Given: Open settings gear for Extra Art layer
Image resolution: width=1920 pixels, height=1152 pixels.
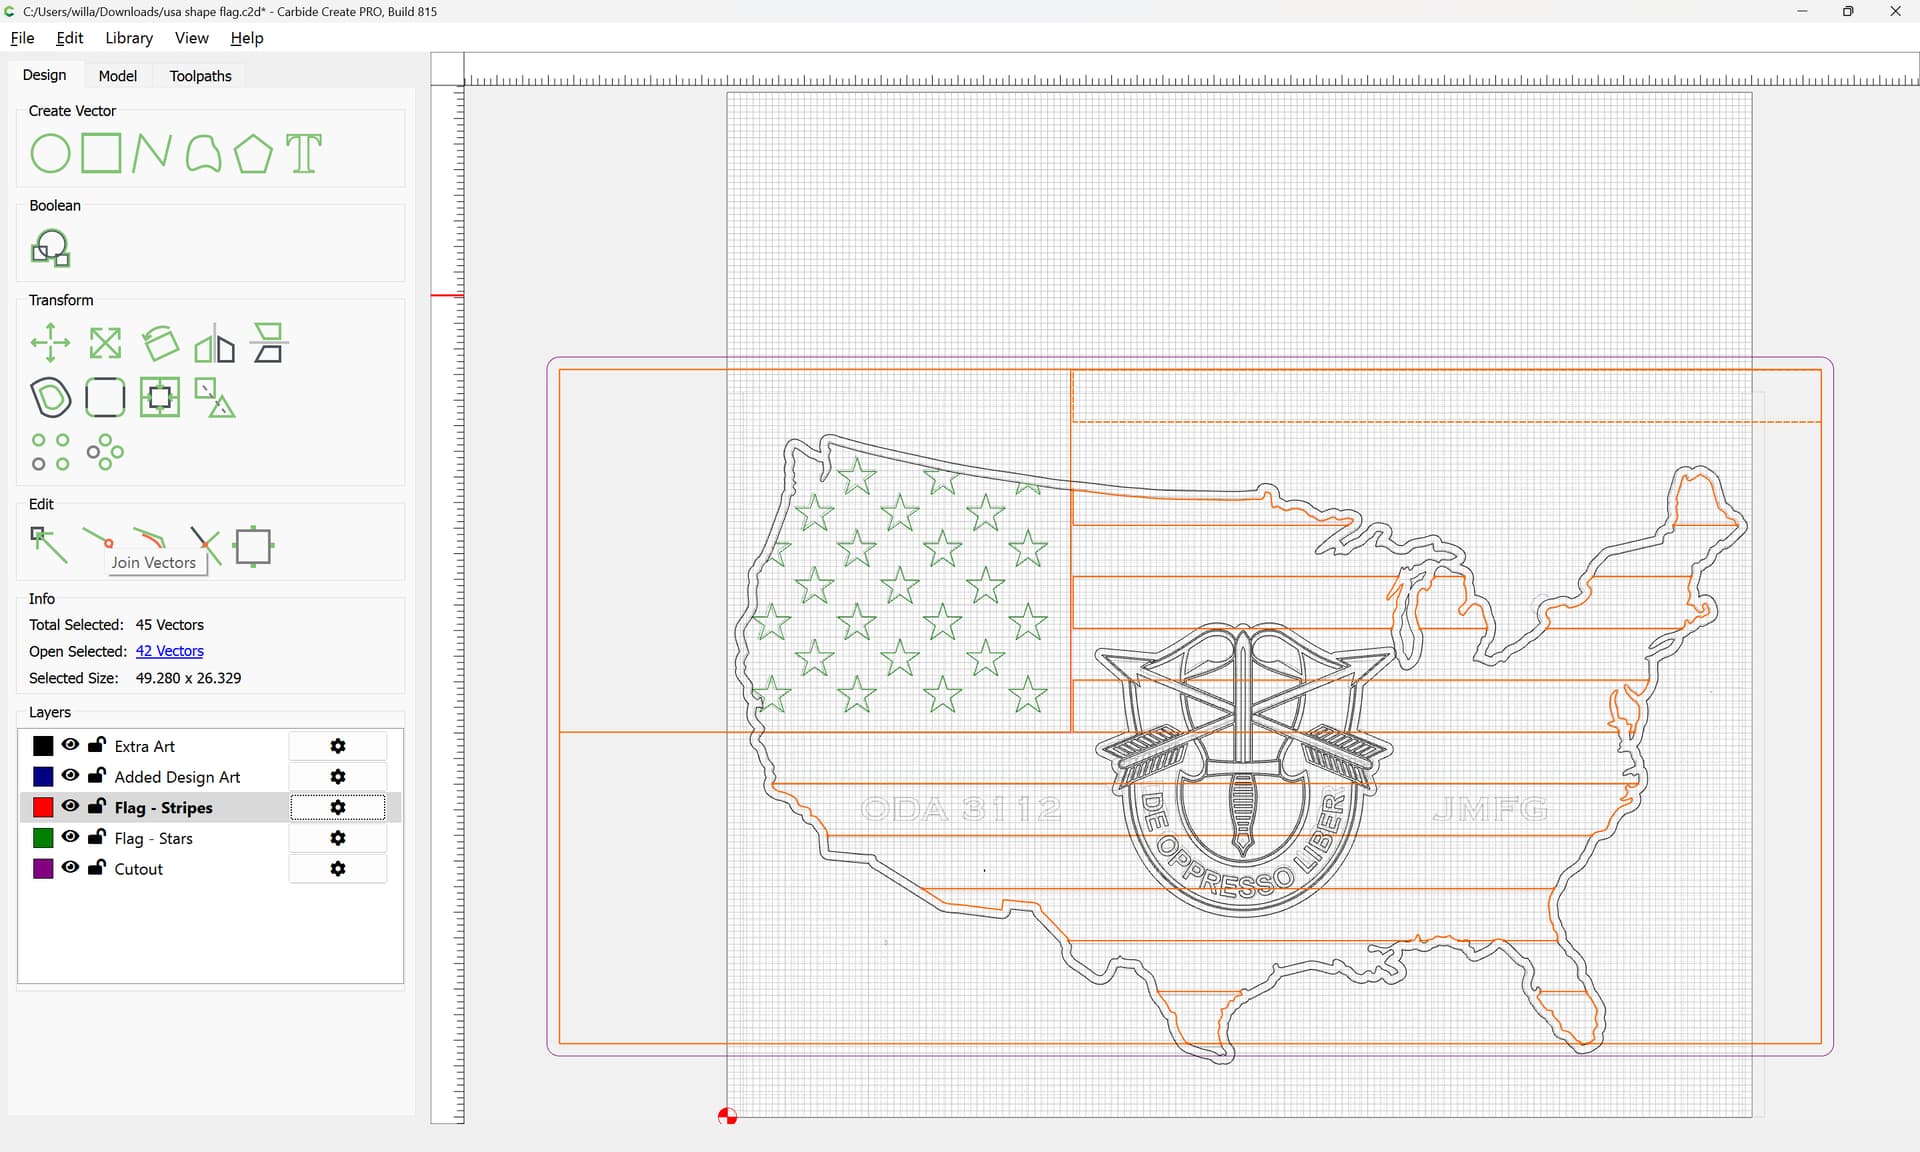Looking at the screenshot, I should coord(338,746).
